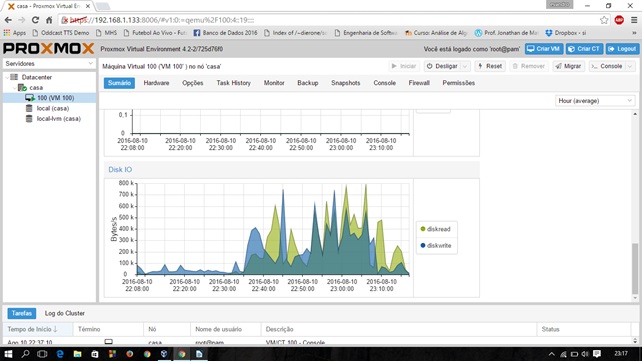Sort by the Descrição column header

point(399,329)
